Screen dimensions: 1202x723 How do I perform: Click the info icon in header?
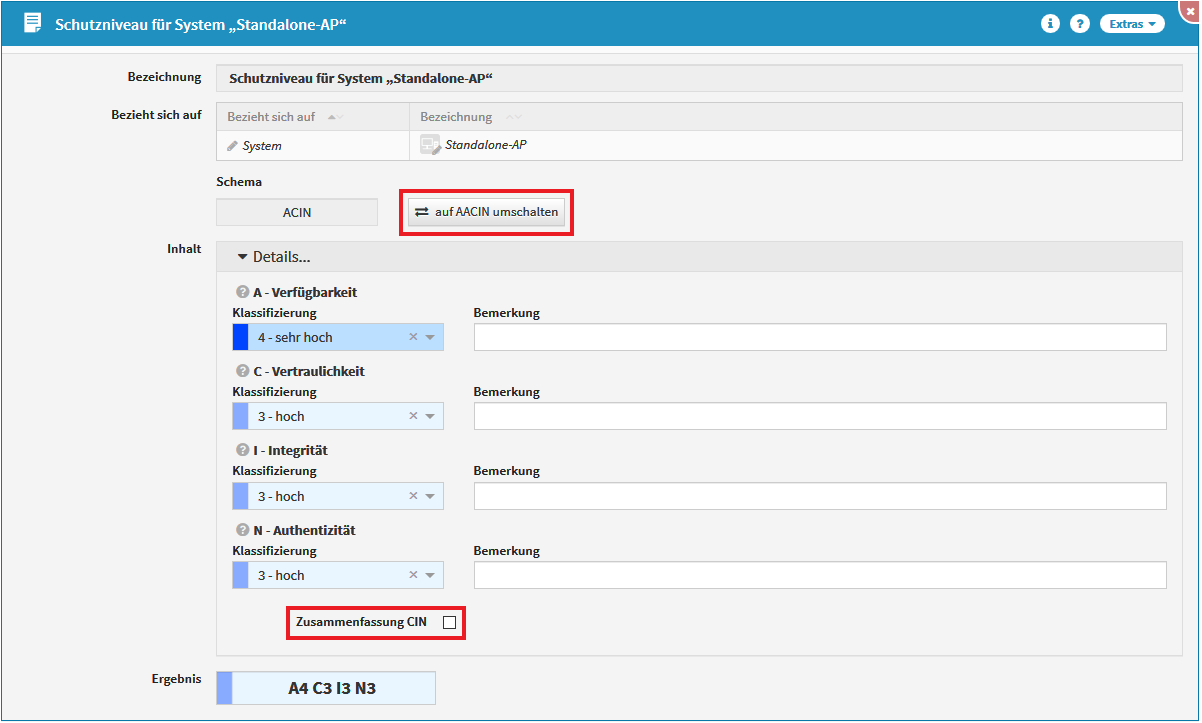(x=1050, y=24)
